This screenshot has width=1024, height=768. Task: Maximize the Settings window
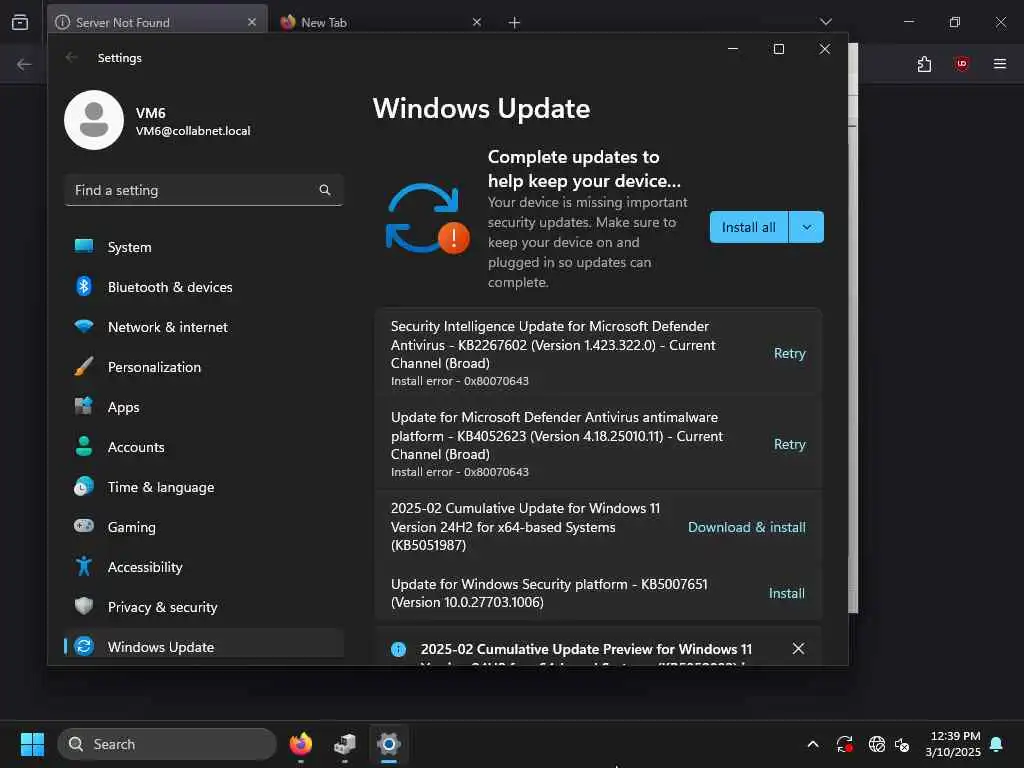tap(778, 49)
